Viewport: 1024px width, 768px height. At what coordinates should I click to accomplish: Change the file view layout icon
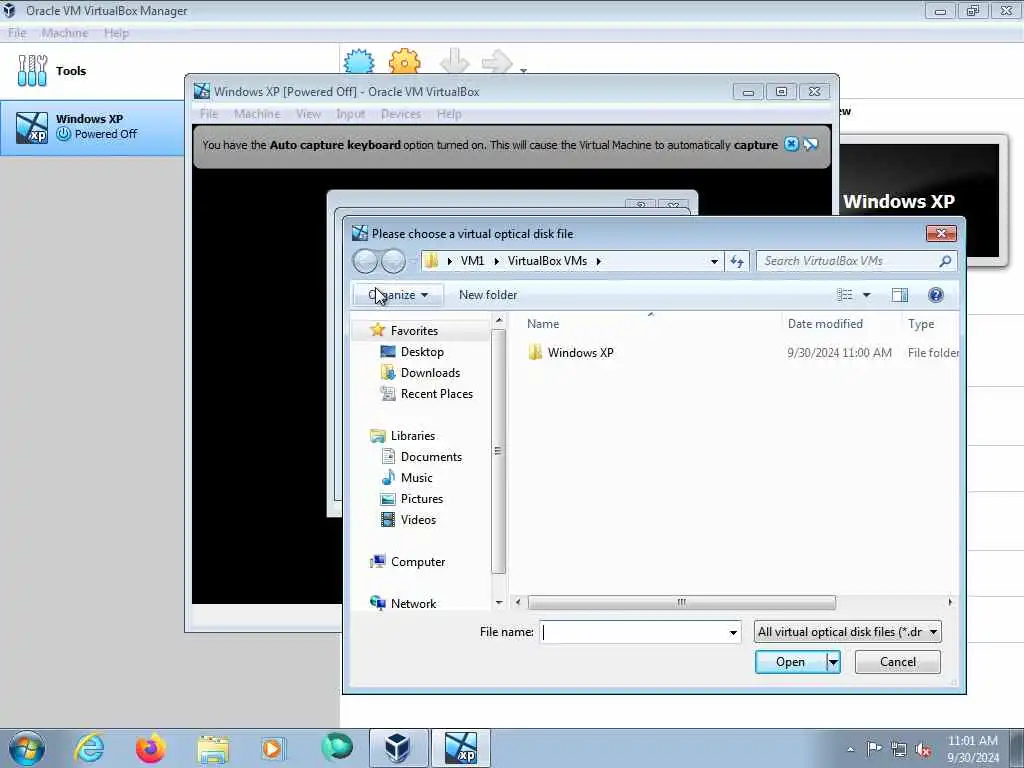click(x=844, y=295)
